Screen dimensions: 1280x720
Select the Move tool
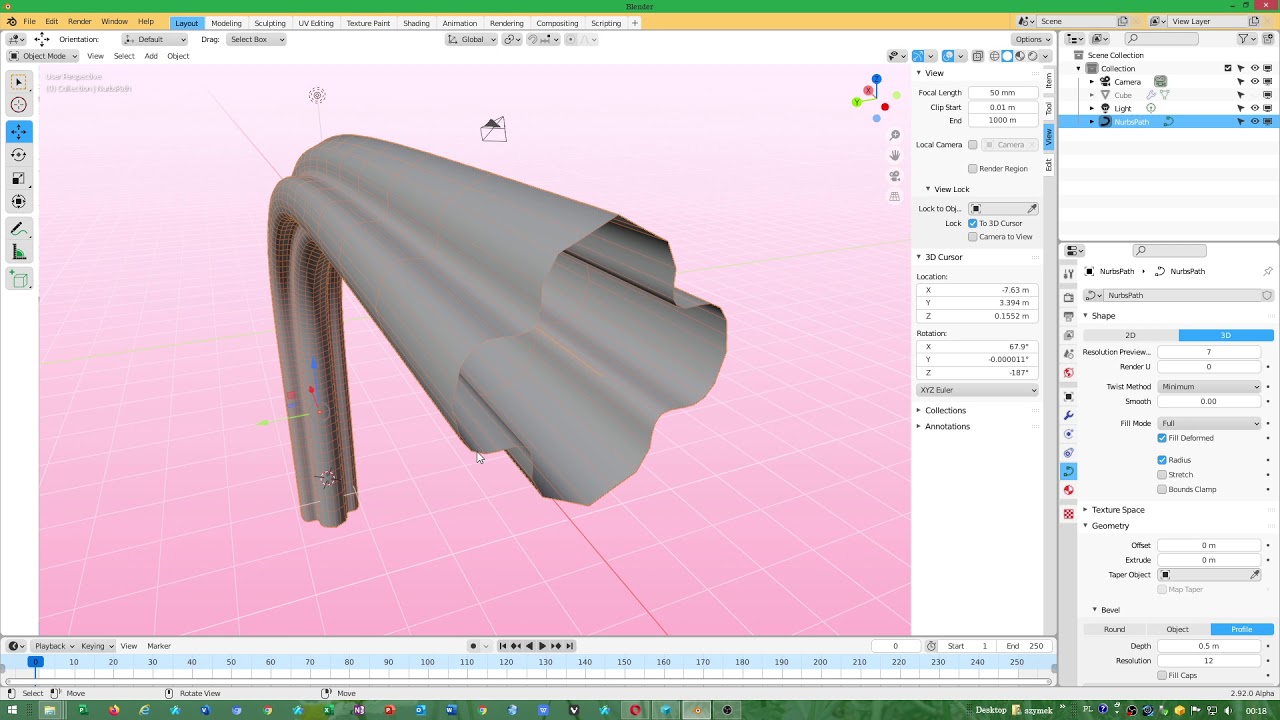(x=19, y=131)
